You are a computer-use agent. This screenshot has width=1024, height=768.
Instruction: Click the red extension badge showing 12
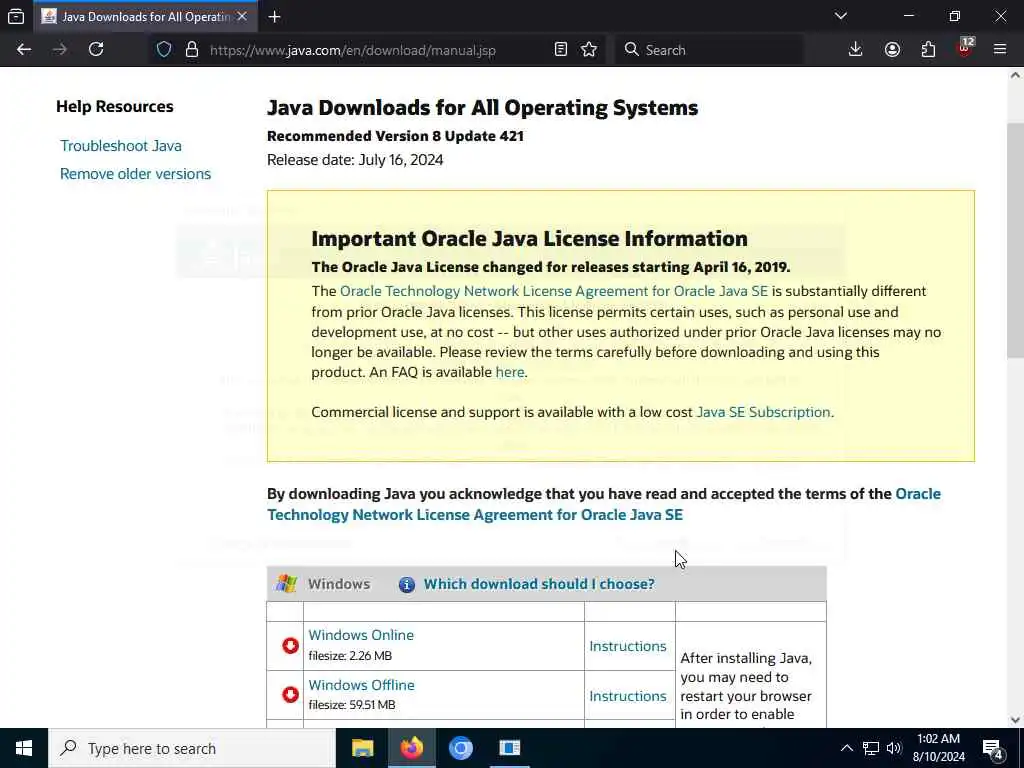pyautogui.click(x=965, y=48)
